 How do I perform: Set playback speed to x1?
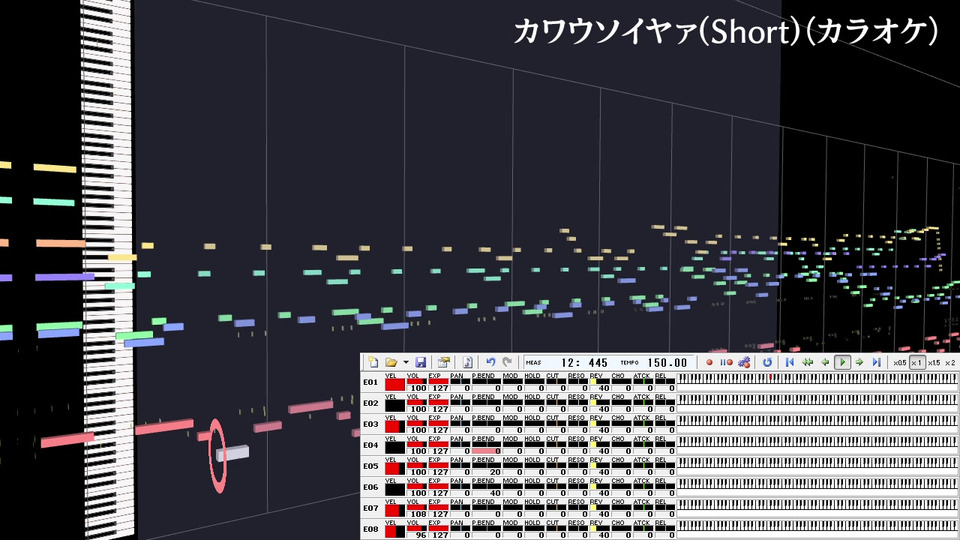[917, 362]
